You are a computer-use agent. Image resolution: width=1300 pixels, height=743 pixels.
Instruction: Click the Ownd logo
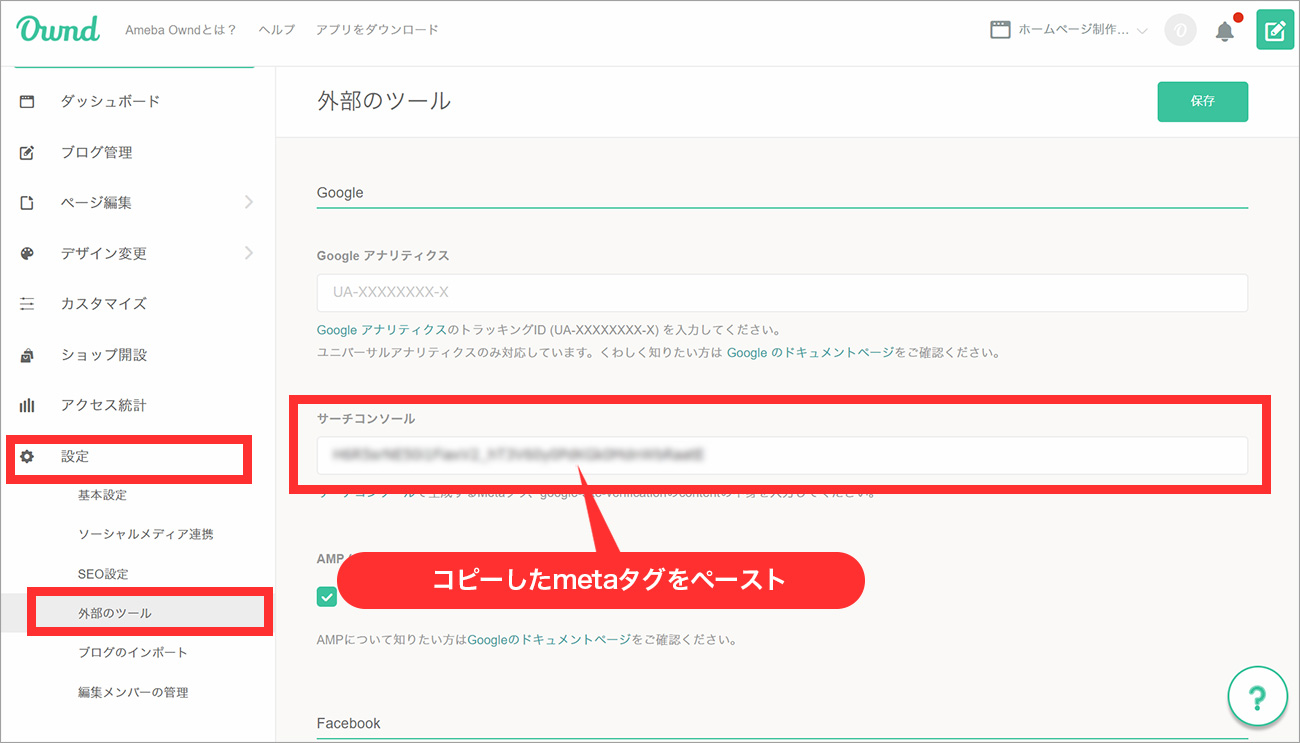58,29
